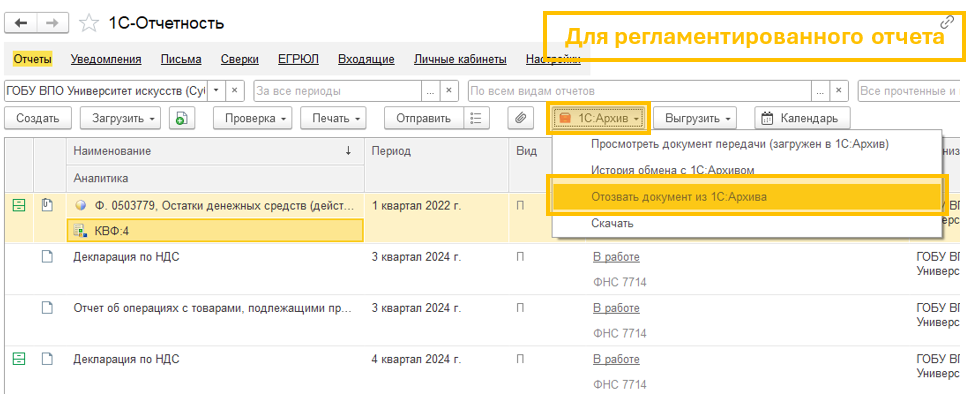Copy the page link with the chain icon
This screenshot has width=971, height=417.
pyautogui.click(x=947, y=23)
